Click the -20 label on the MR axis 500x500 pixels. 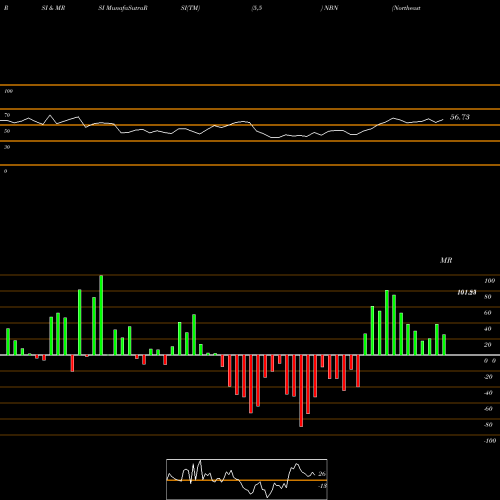tap(488, 377)
